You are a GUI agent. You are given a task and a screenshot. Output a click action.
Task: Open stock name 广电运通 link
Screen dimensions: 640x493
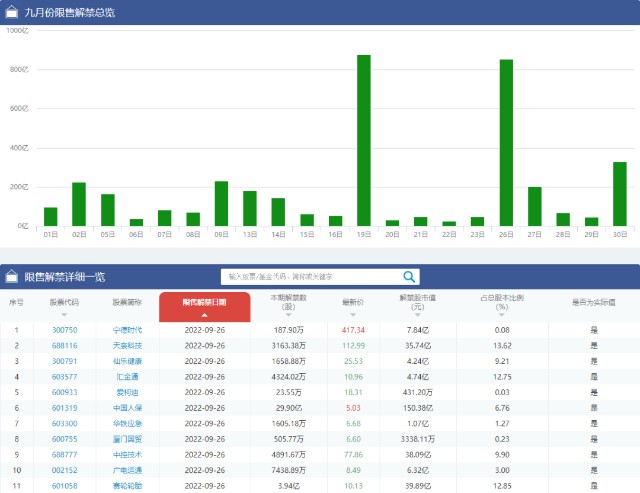(127, 470)
